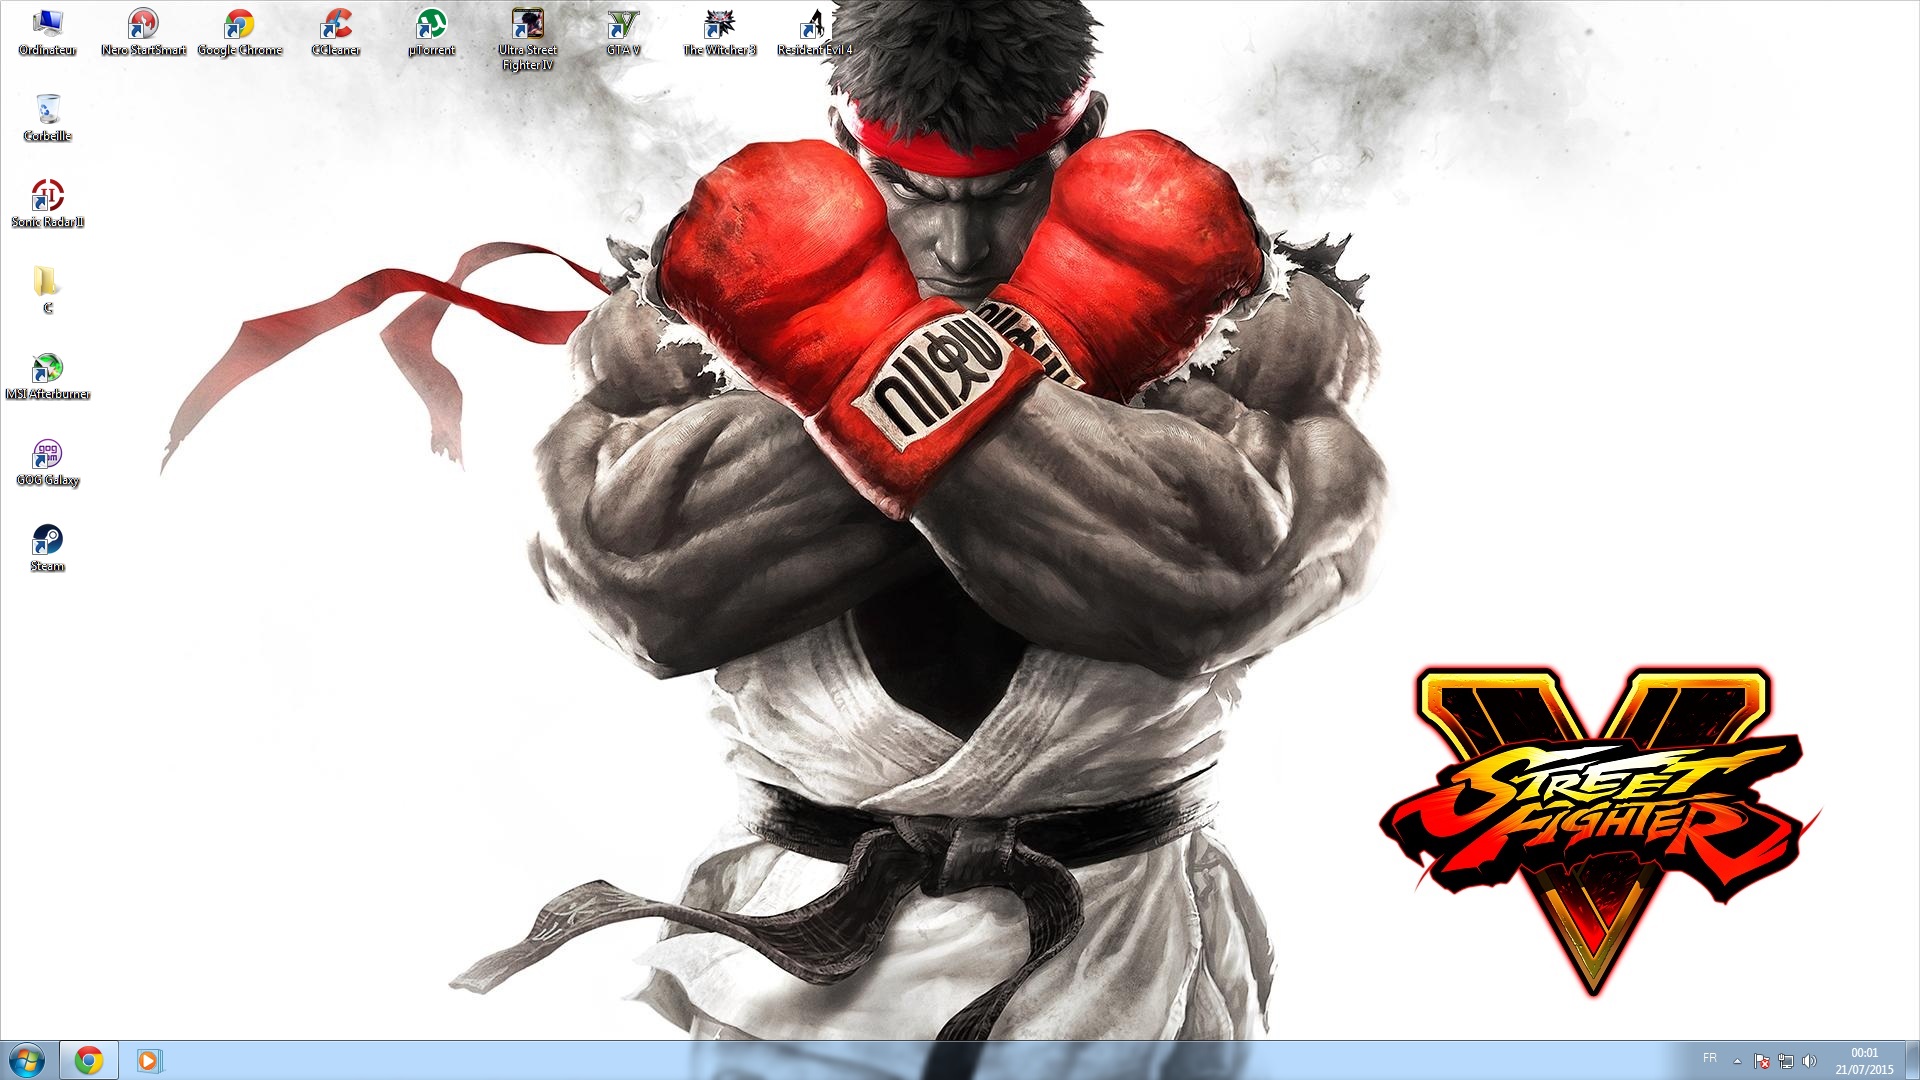The image size is (1920, 1080).
Task: Select the Steam desktop shortcut
Action: (x=47, y=548)
